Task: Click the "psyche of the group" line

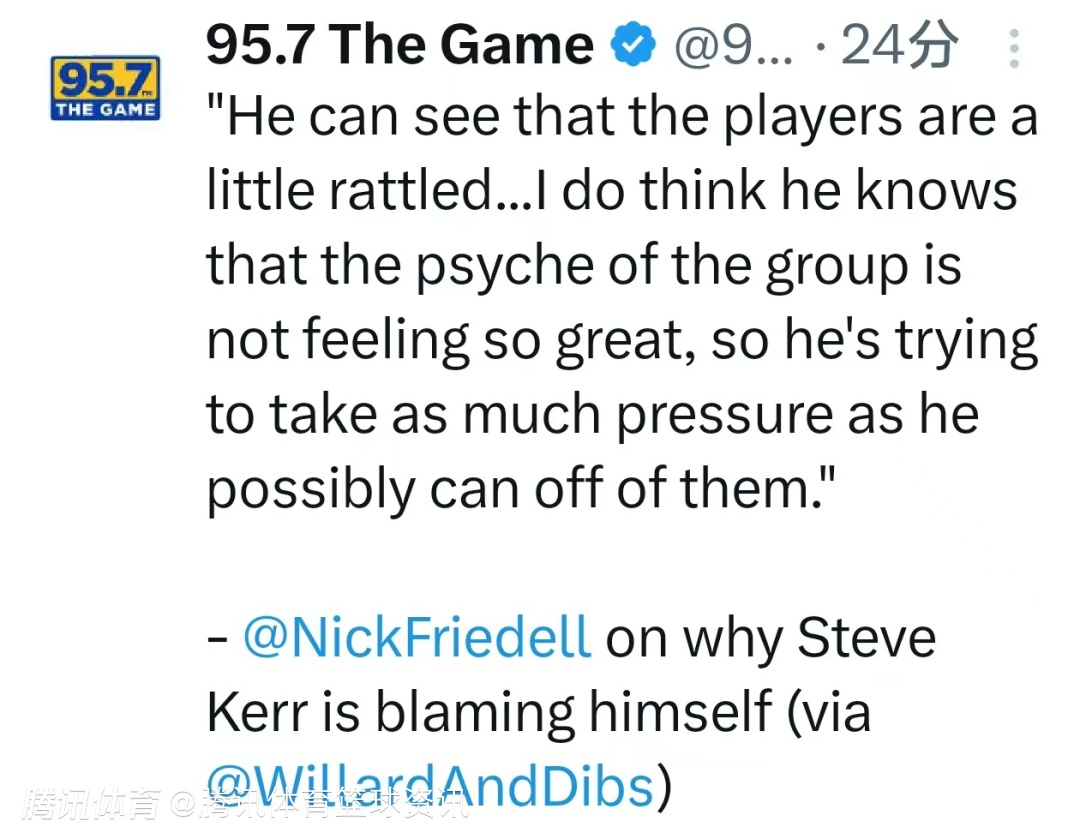Action: coord(584,267)
